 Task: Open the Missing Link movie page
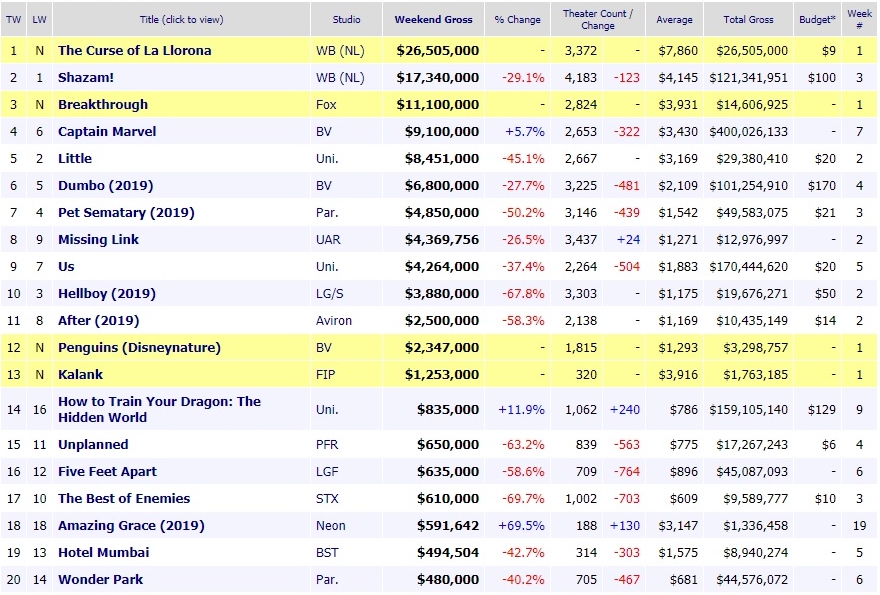(x=98, y=239)
